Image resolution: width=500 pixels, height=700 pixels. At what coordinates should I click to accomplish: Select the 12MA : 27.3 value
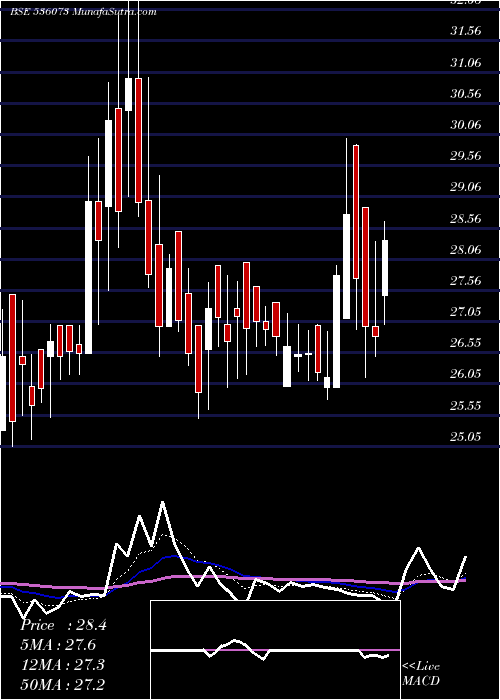pos(62,664)
